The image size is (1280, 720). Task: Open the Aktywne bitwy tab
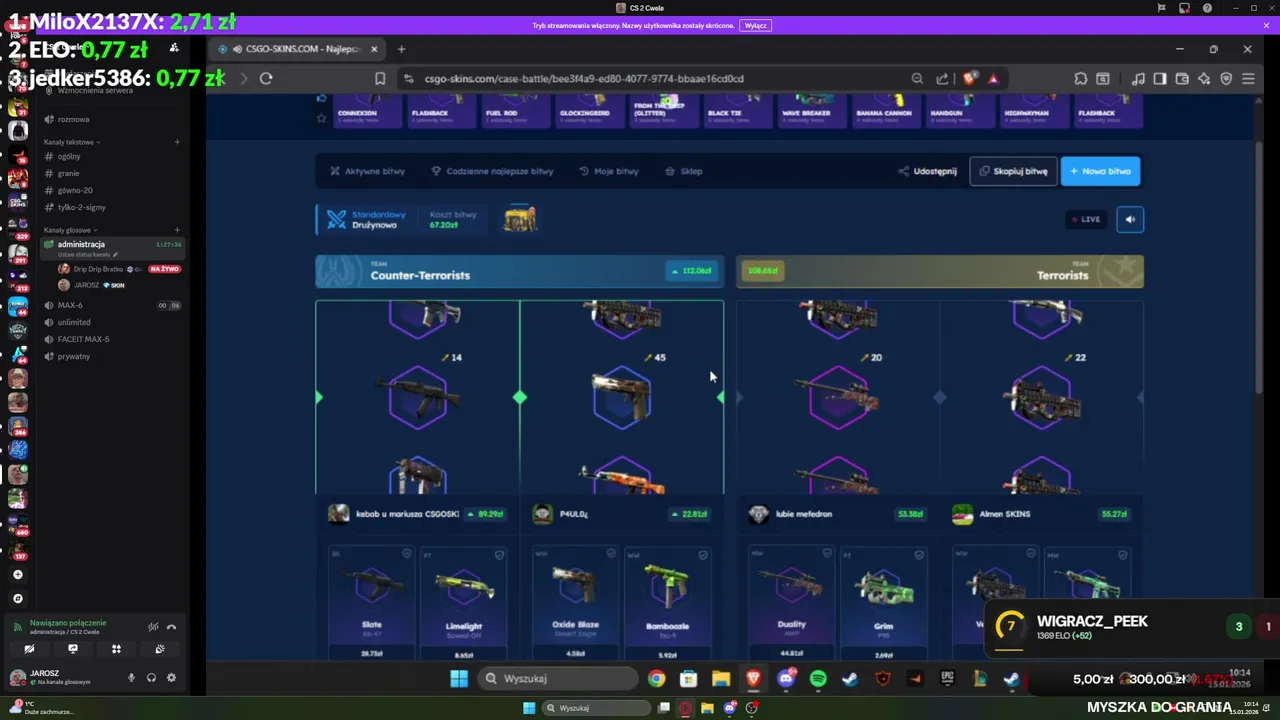(368, 171)
